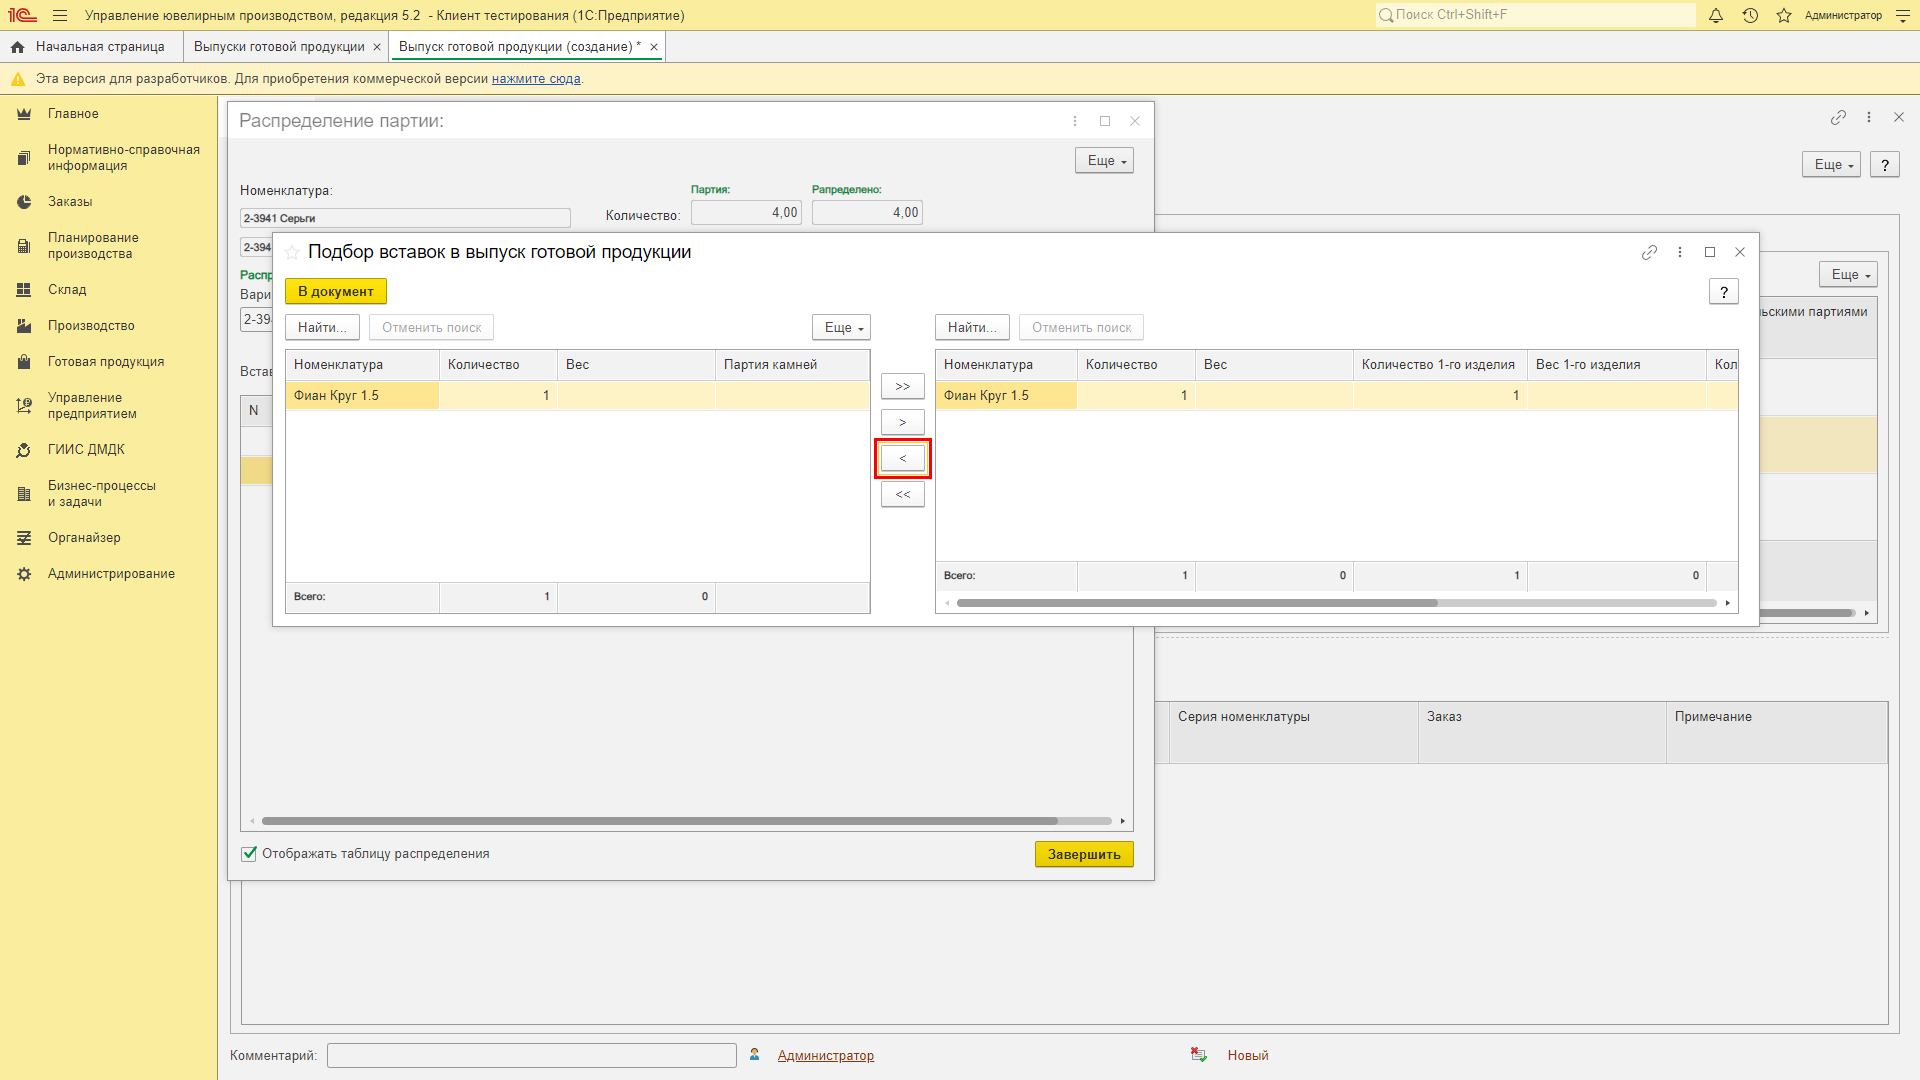Expand Еще dropdown in Распределение партии window
Screen dimensions: 1920x1080
pos(1104,161)
